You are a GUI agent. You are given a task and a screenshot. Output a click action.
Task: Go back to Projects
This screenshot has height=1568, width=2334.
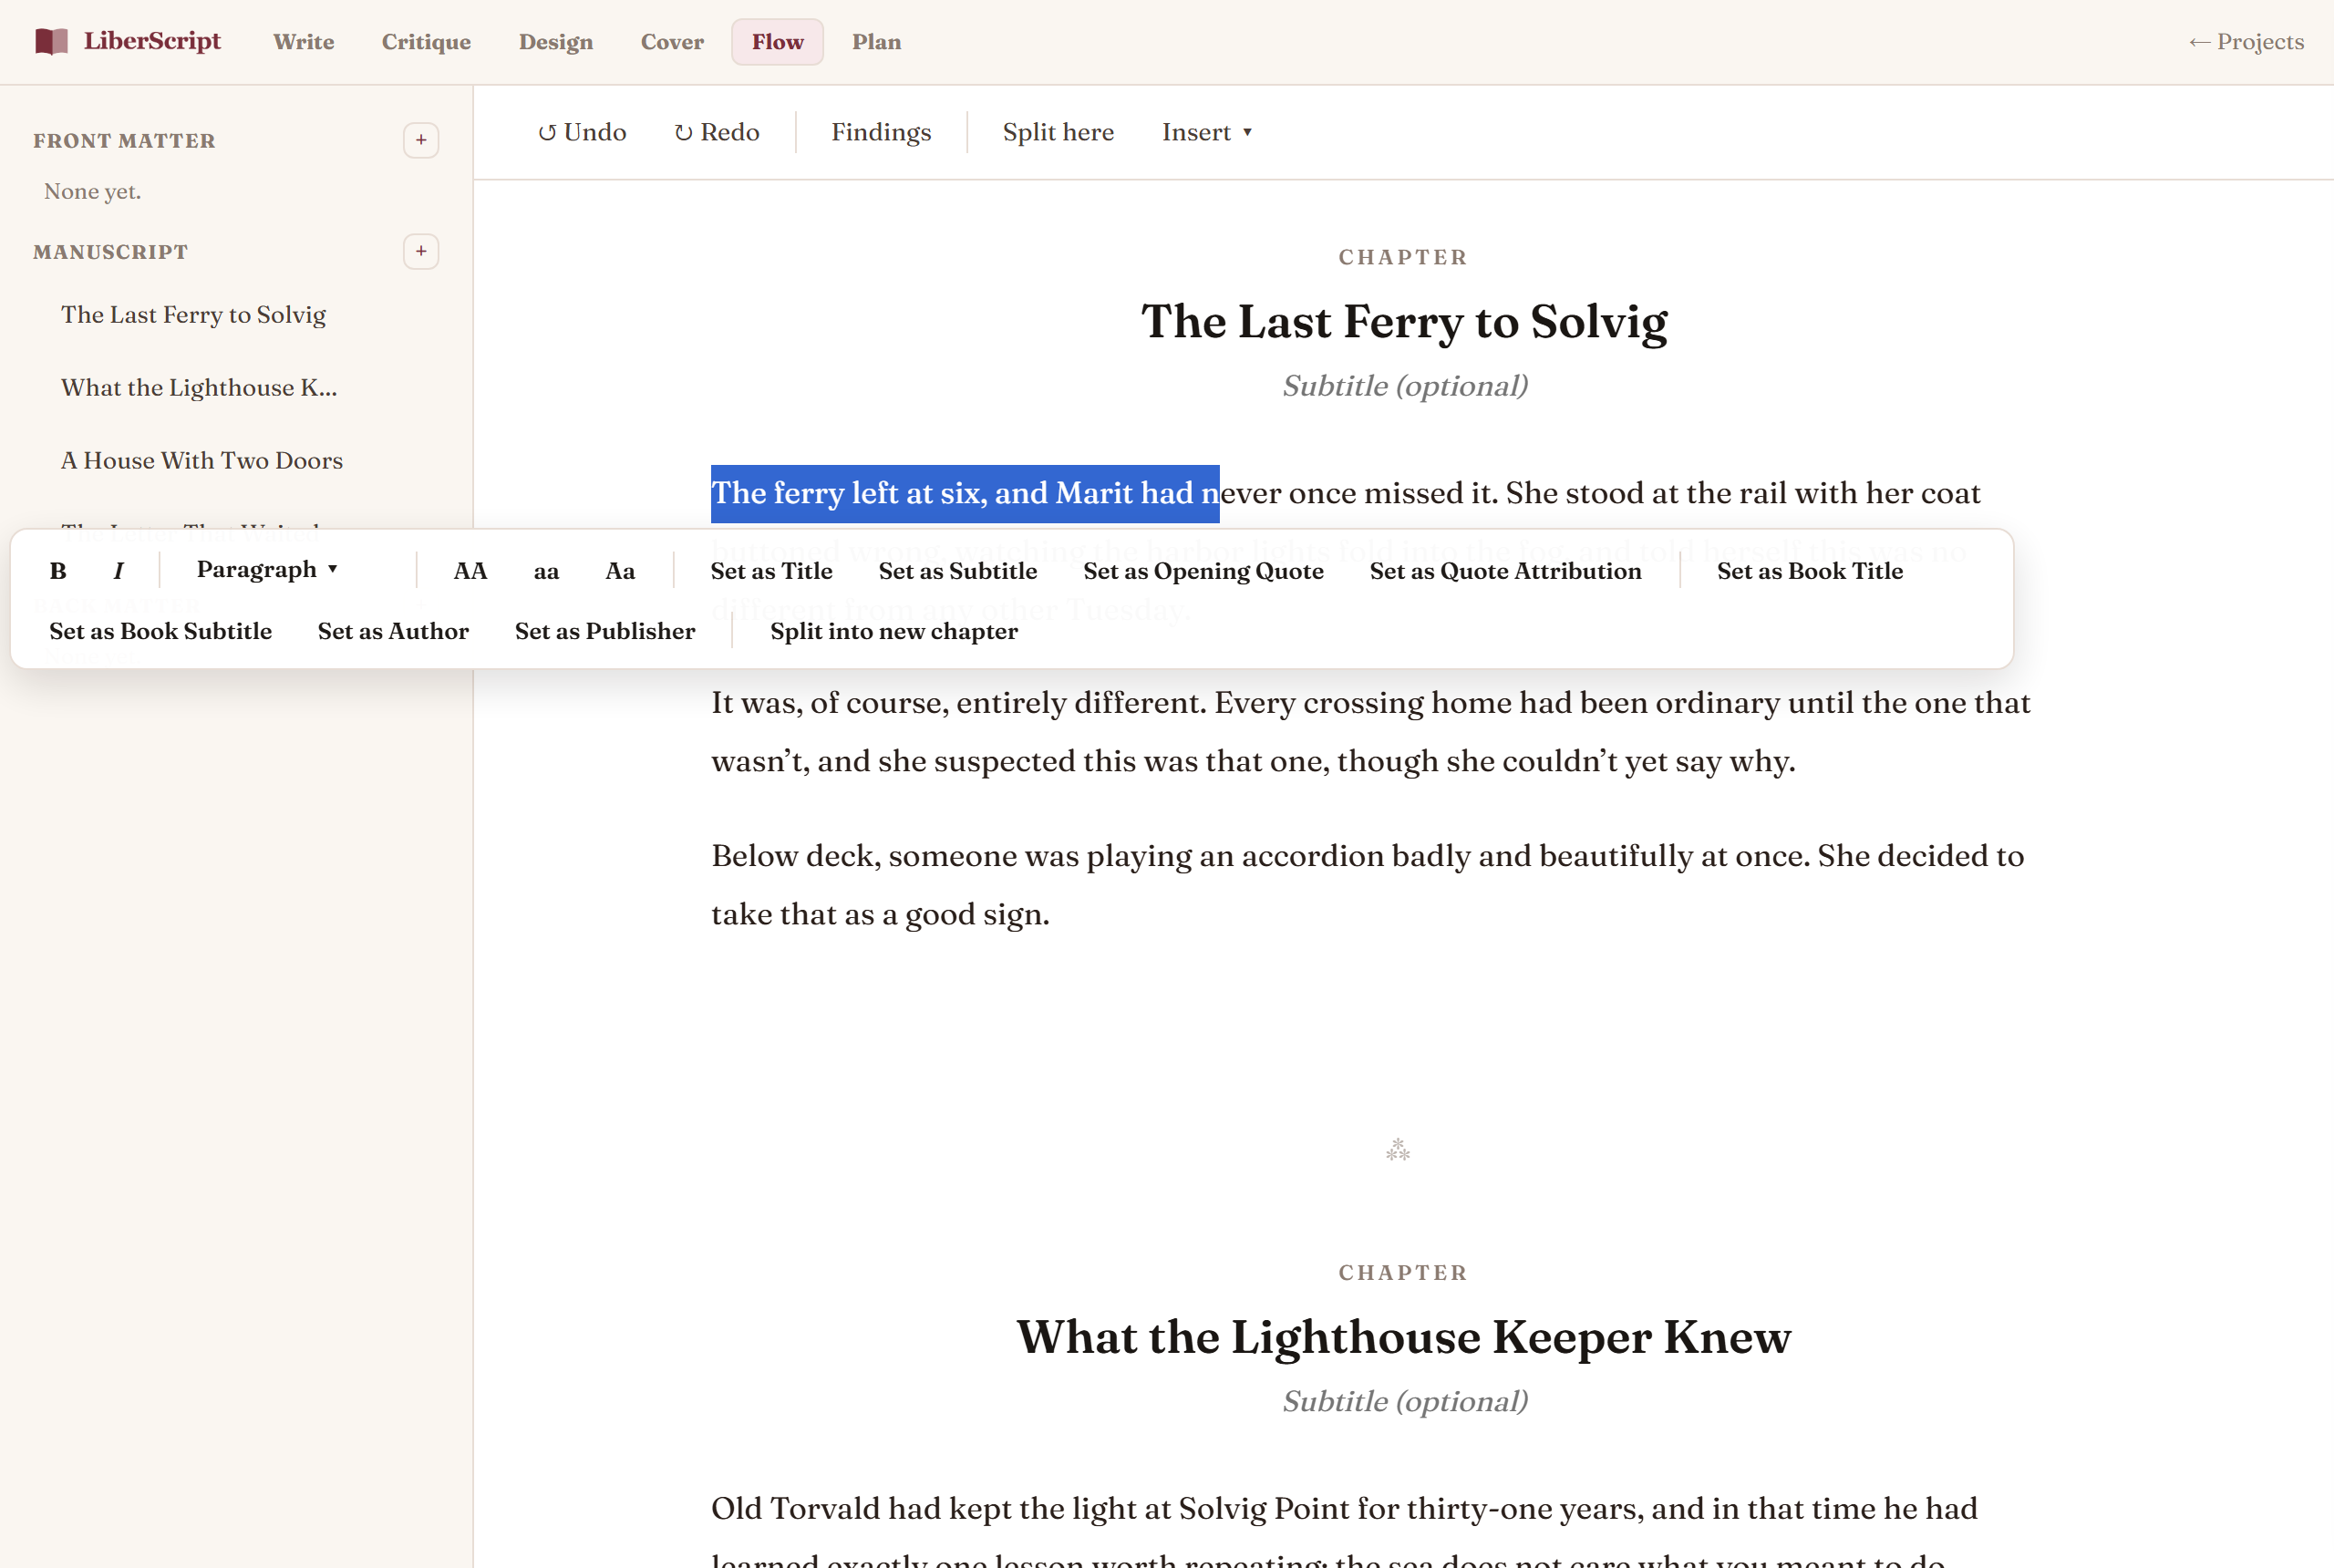[2246, 41]
